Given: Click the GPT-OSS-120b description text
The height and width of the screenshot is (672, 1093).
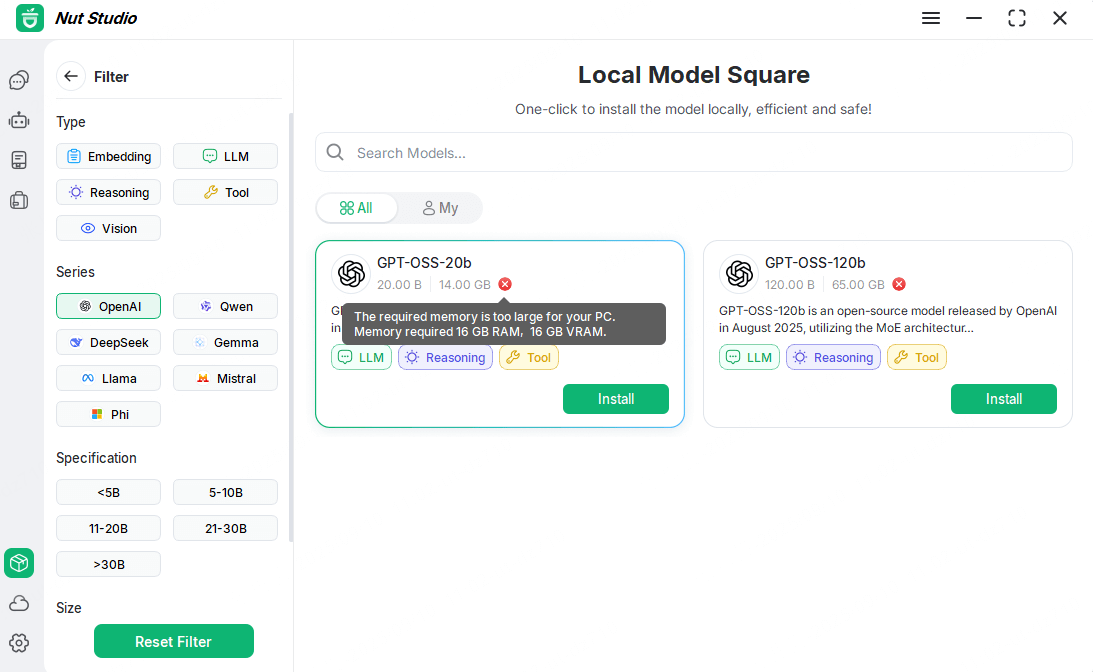Looking at the screenshot, I should point(888,319).
